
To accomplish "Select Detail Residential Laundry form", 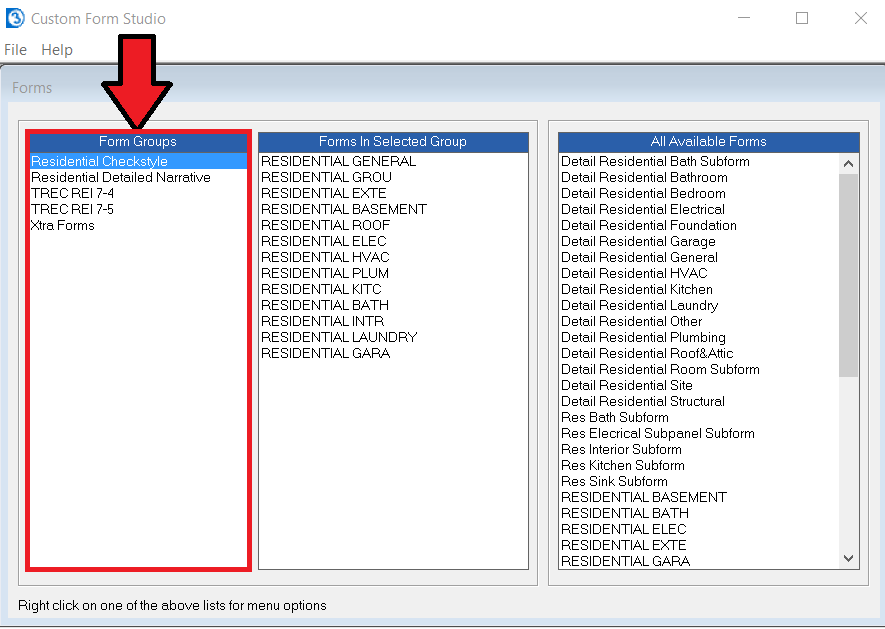I will coord(699,305).
